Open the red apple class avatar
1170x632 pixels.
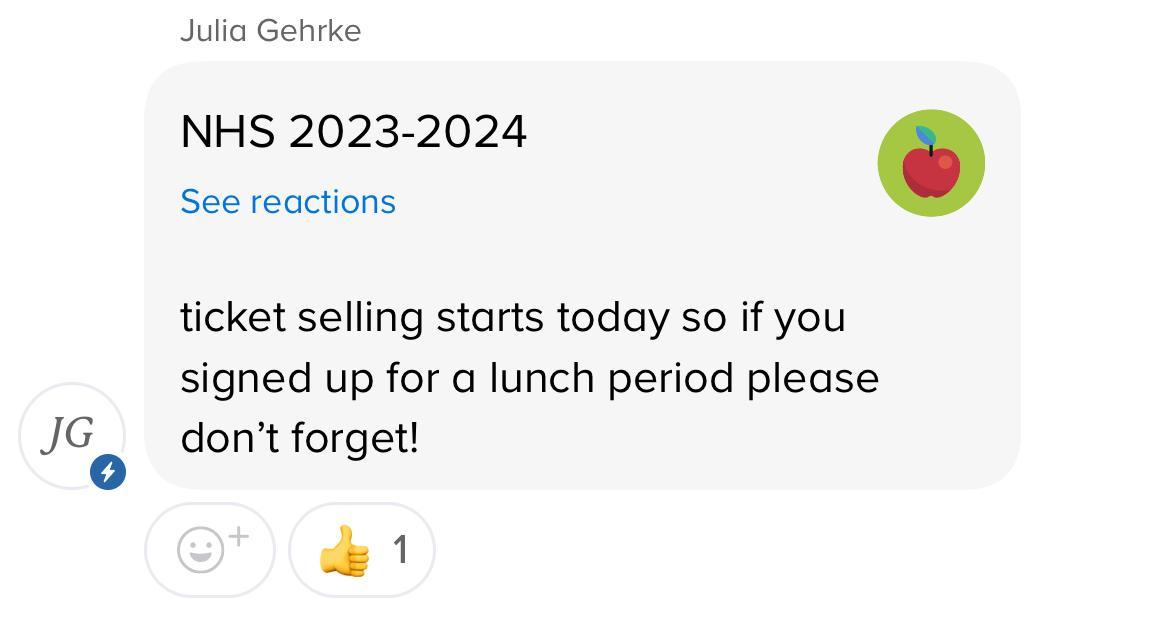[x=931, y=164]
